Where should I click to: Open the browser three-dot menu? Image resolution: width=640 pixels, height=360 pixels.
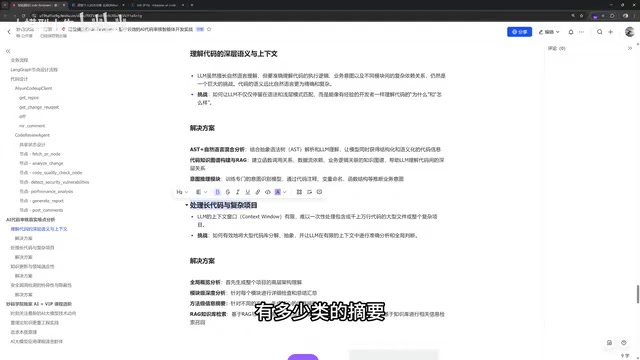pyautogui.click(x=635, y=16)
